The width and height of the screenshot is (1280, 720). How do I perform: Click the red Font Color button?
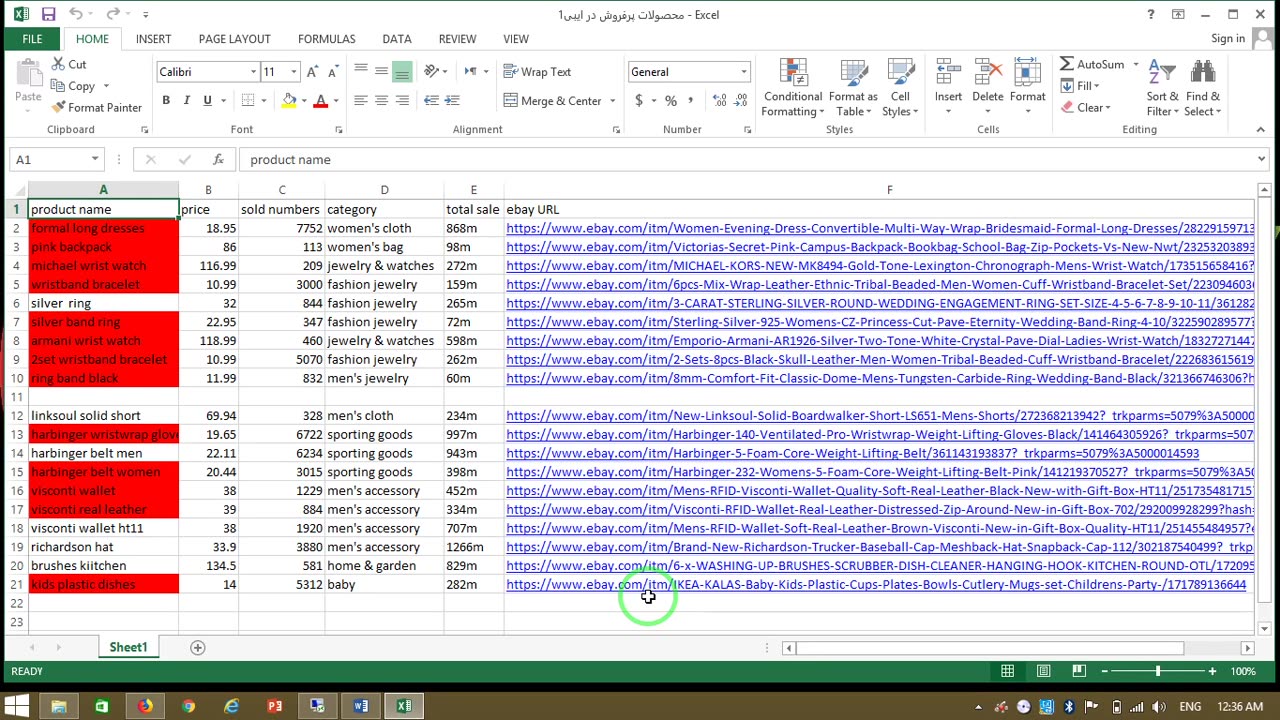point(320,100)
